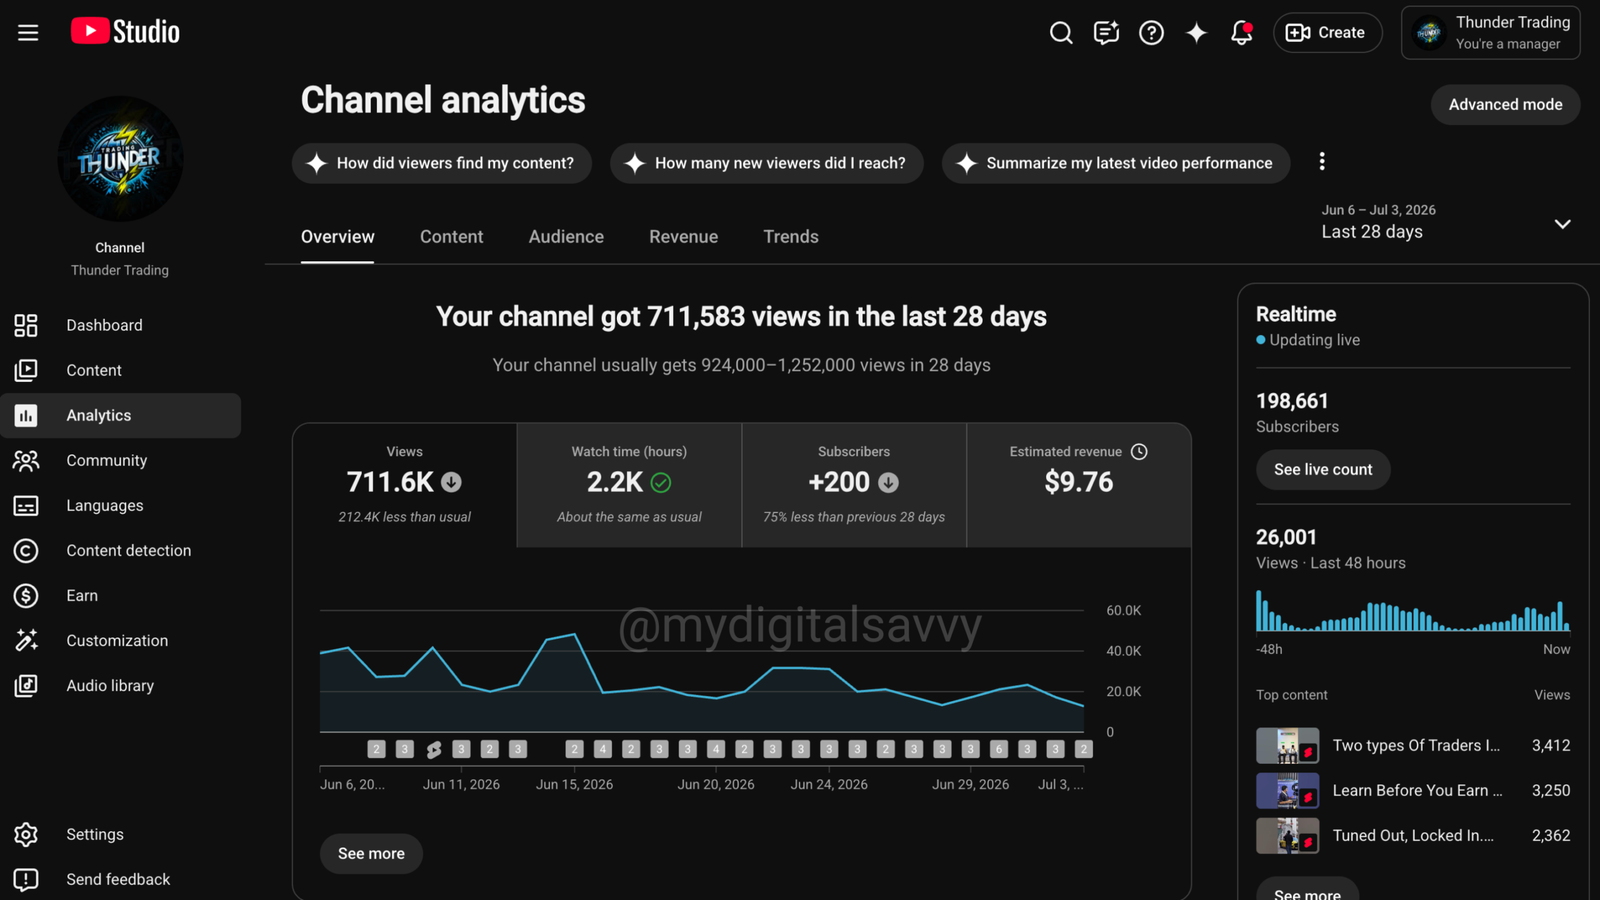Viewport: 1600px width, 900px height.
Task: Click the See more button below the chart
Action: click(x=371, y=853)
